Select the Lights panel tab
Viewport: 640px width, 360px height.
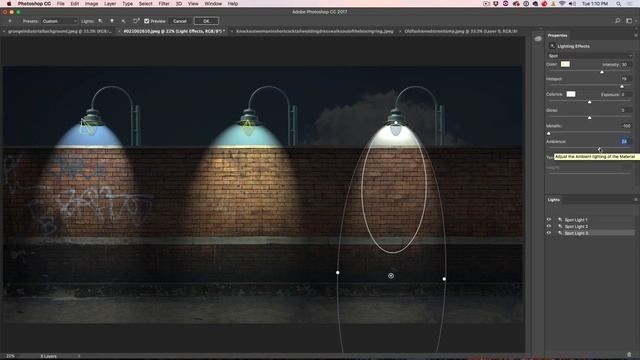coord(553,200)
